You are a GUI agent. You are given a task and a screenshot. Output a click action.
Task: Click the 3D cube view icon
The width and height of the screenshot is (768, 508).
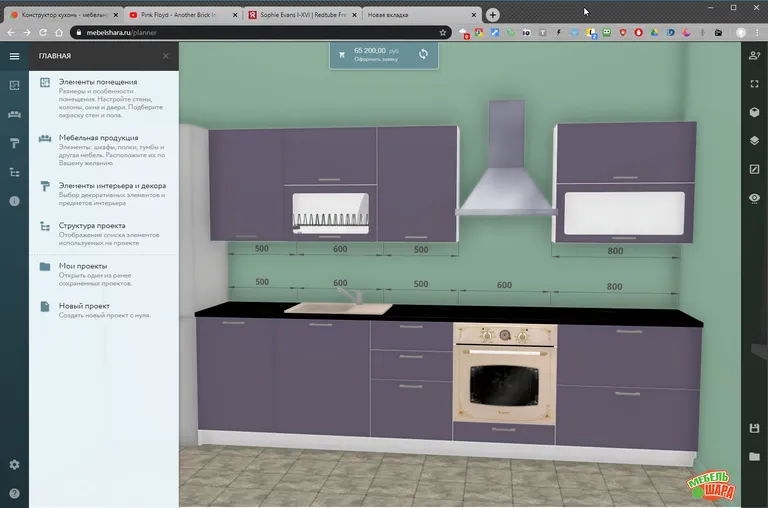754,112
